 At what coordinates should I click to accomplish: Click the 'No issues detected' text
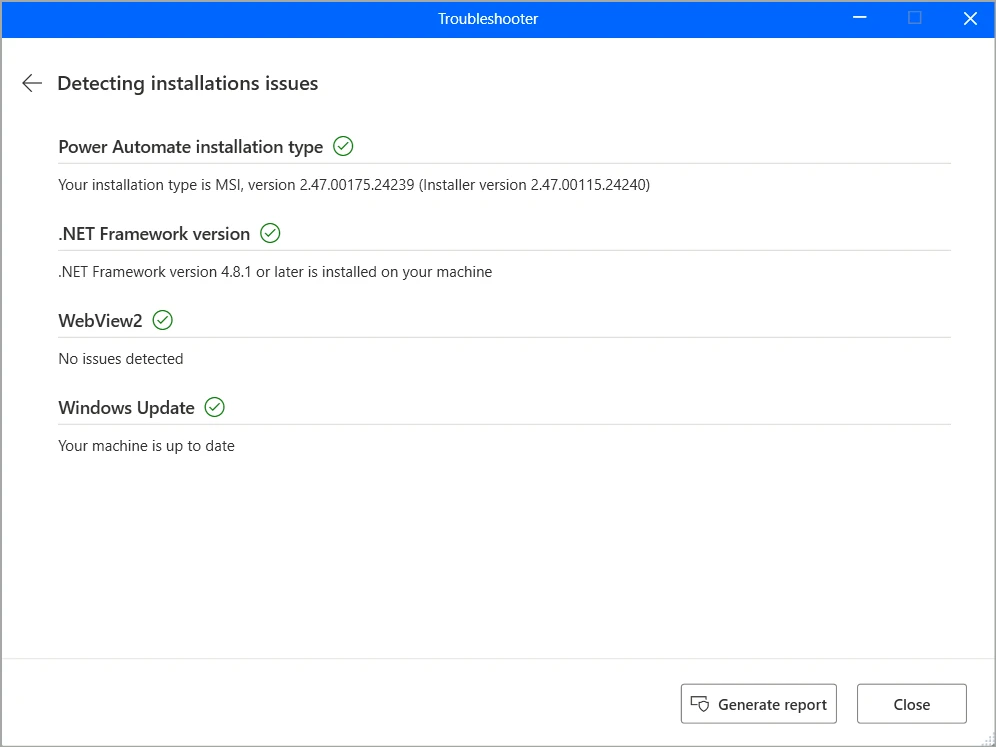coord(121,359)
